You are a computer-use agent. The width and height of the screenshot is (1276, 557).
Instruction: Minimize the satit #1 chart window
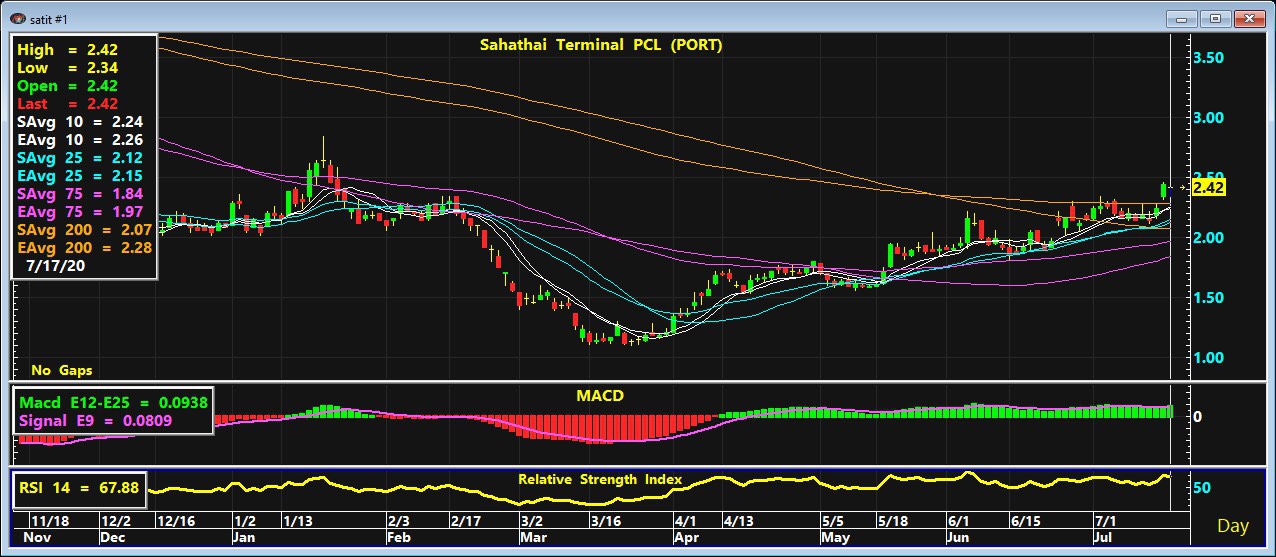(x=1180, y=18)
